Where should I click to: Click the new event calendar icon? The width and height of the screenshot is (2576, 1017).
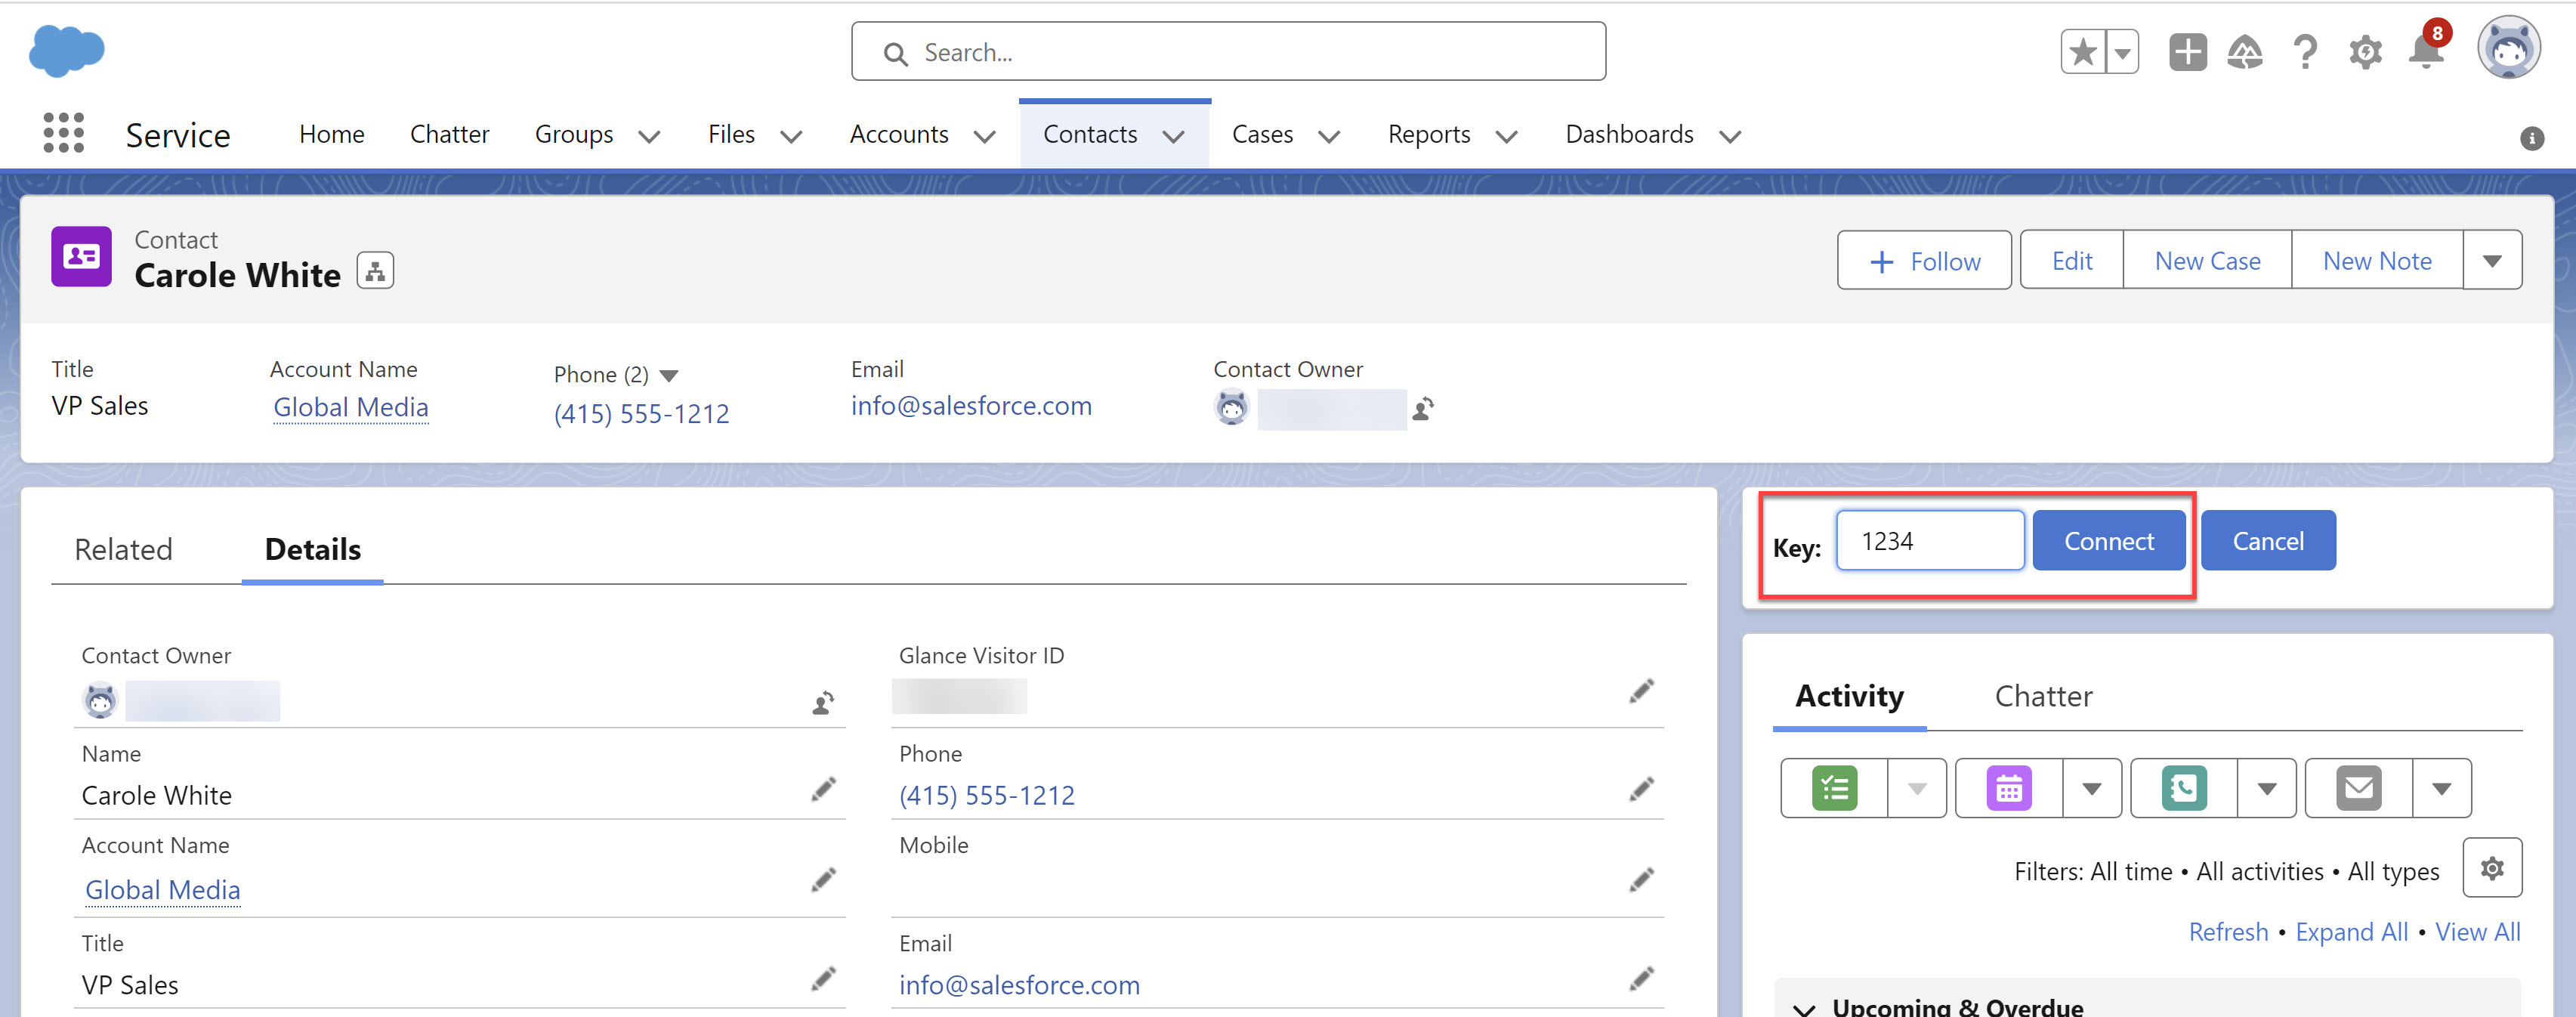[x=2008, y=788]
